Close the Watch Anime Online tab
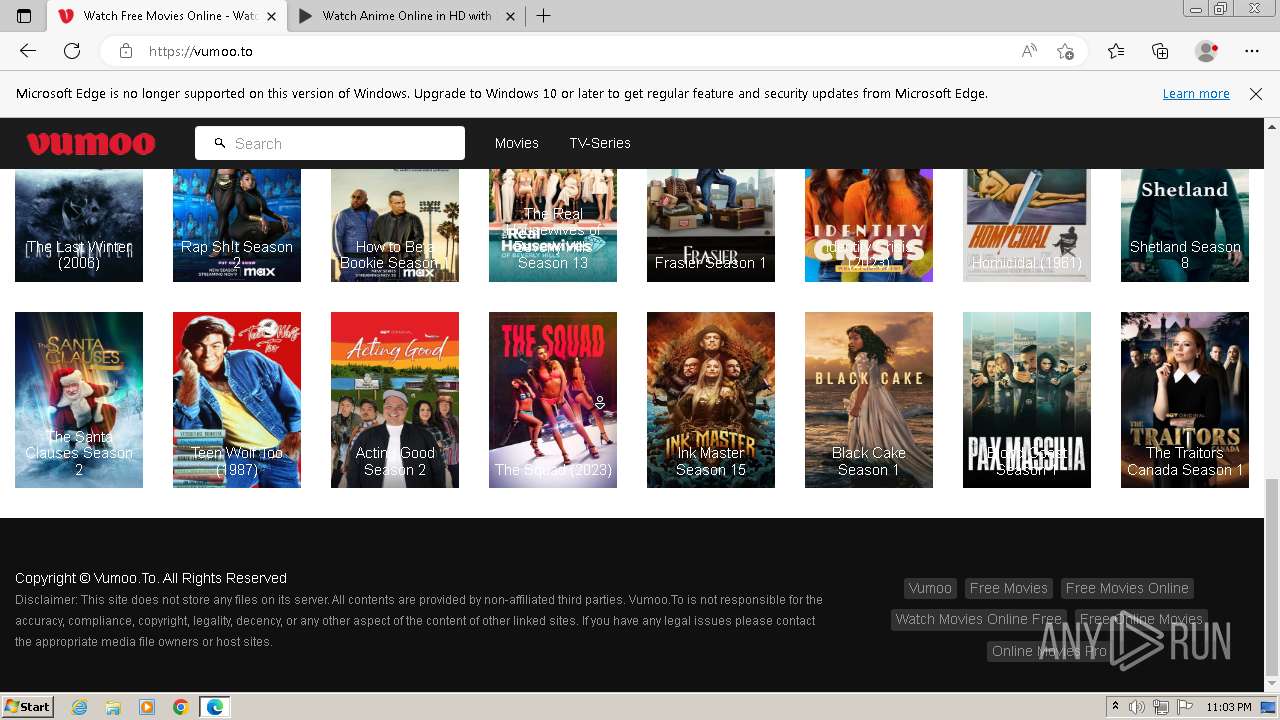1280x720 pixels. click(510, 16)
